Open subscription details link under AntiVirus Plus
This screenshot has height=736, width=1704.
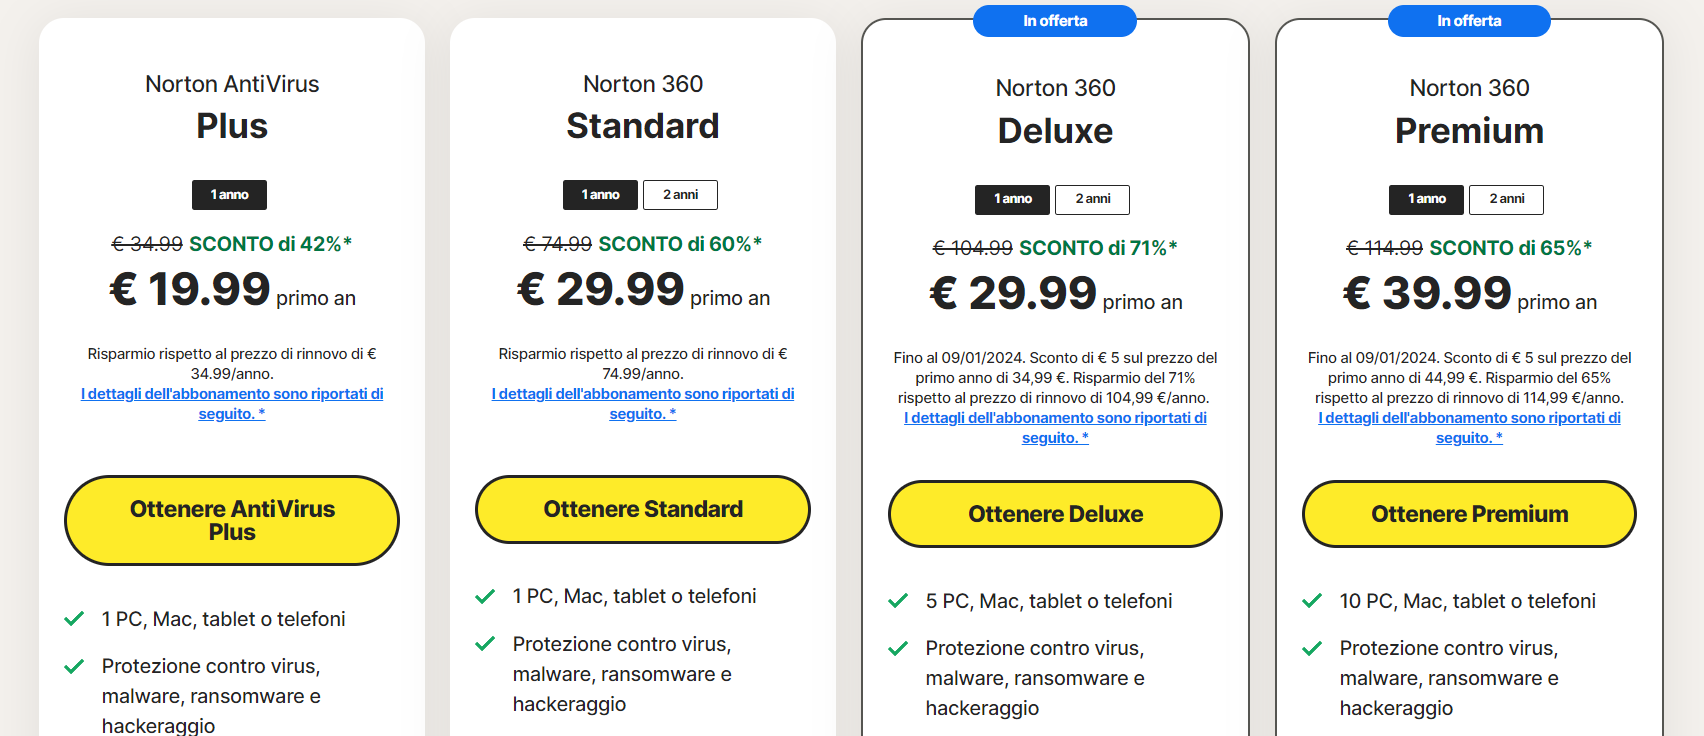tap(232, 394)
